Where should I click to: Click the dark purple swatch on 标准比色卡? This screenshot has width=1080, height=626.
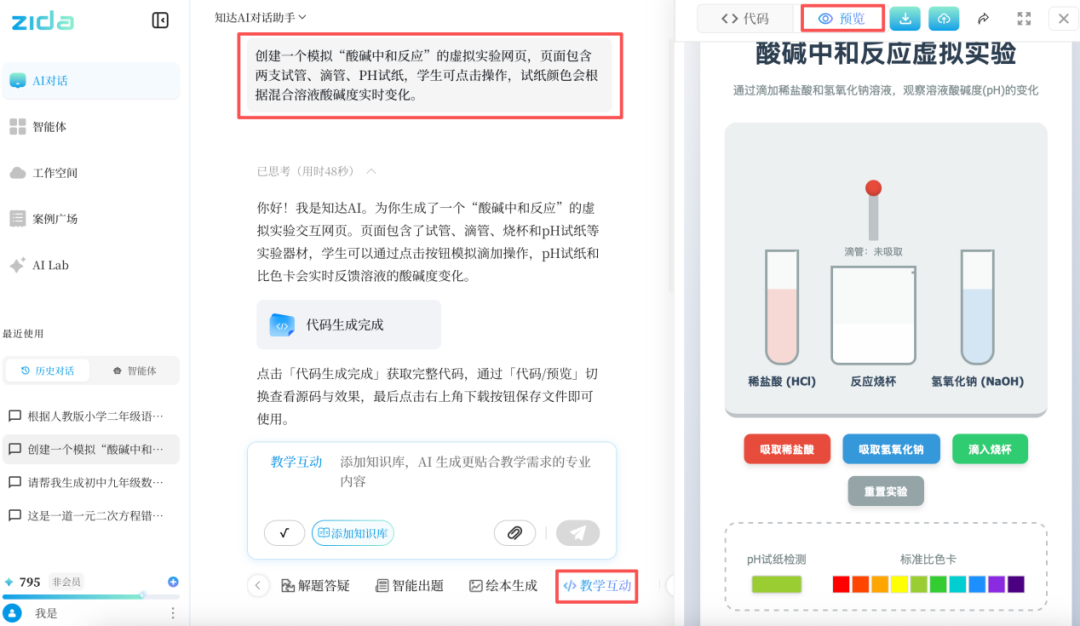[1016, 584]
